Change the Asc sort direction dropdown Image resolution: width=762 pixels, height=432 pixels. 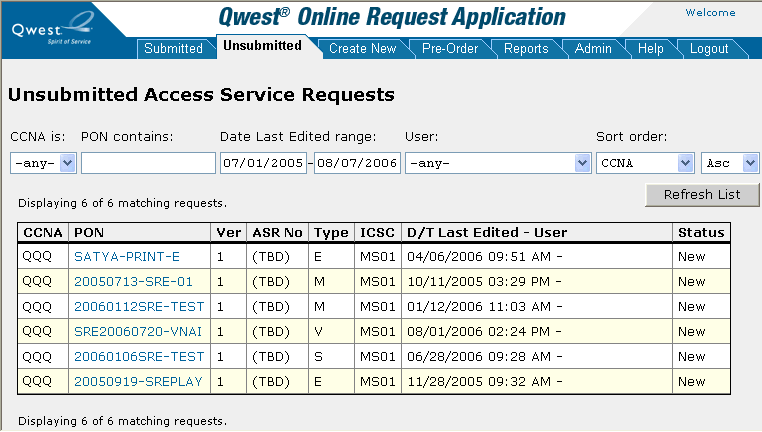coord(729,163)
